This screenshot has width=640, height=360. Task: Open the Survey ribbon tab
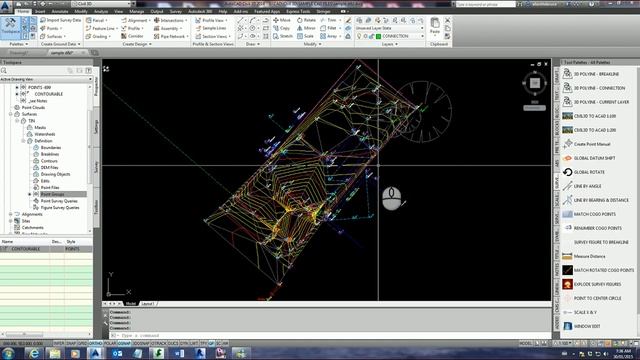click(x=176, y=11)
